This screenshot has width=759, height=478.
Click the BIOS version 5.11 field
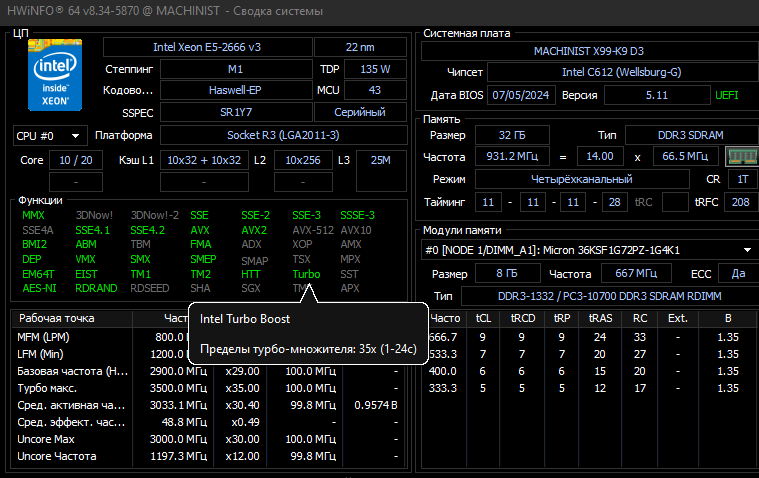(x=657, y=95)
